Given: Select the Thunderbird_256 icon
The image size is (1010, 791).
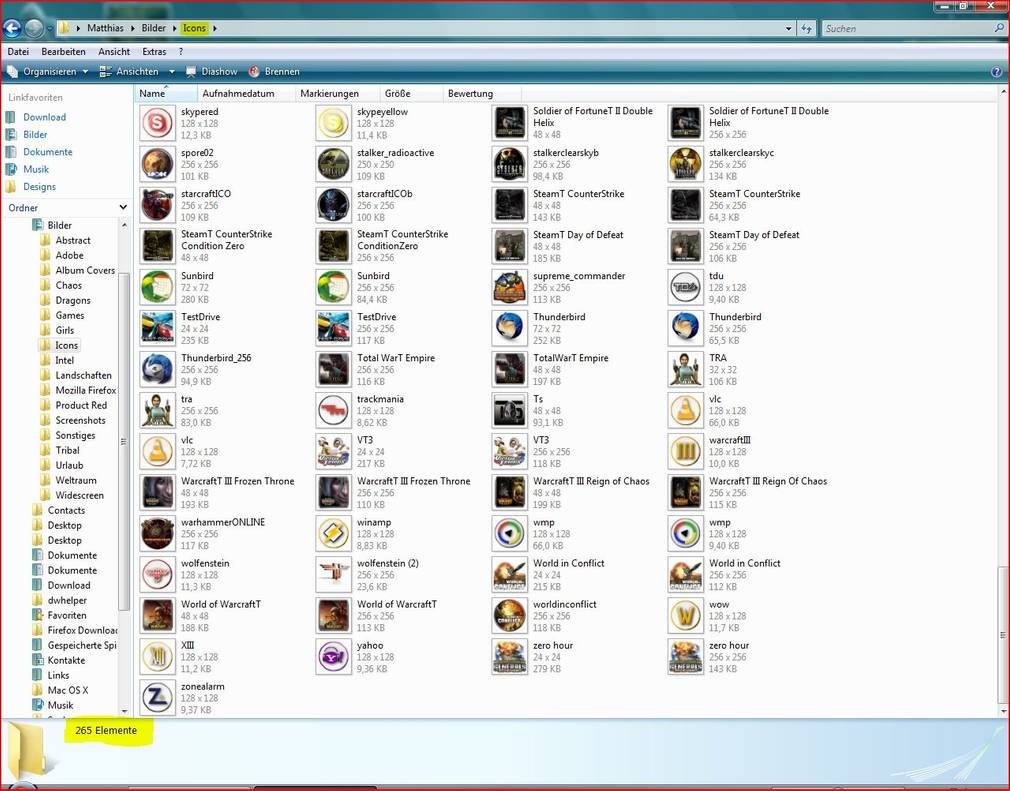Looking at the screenshot, I should tap(158, 370).
